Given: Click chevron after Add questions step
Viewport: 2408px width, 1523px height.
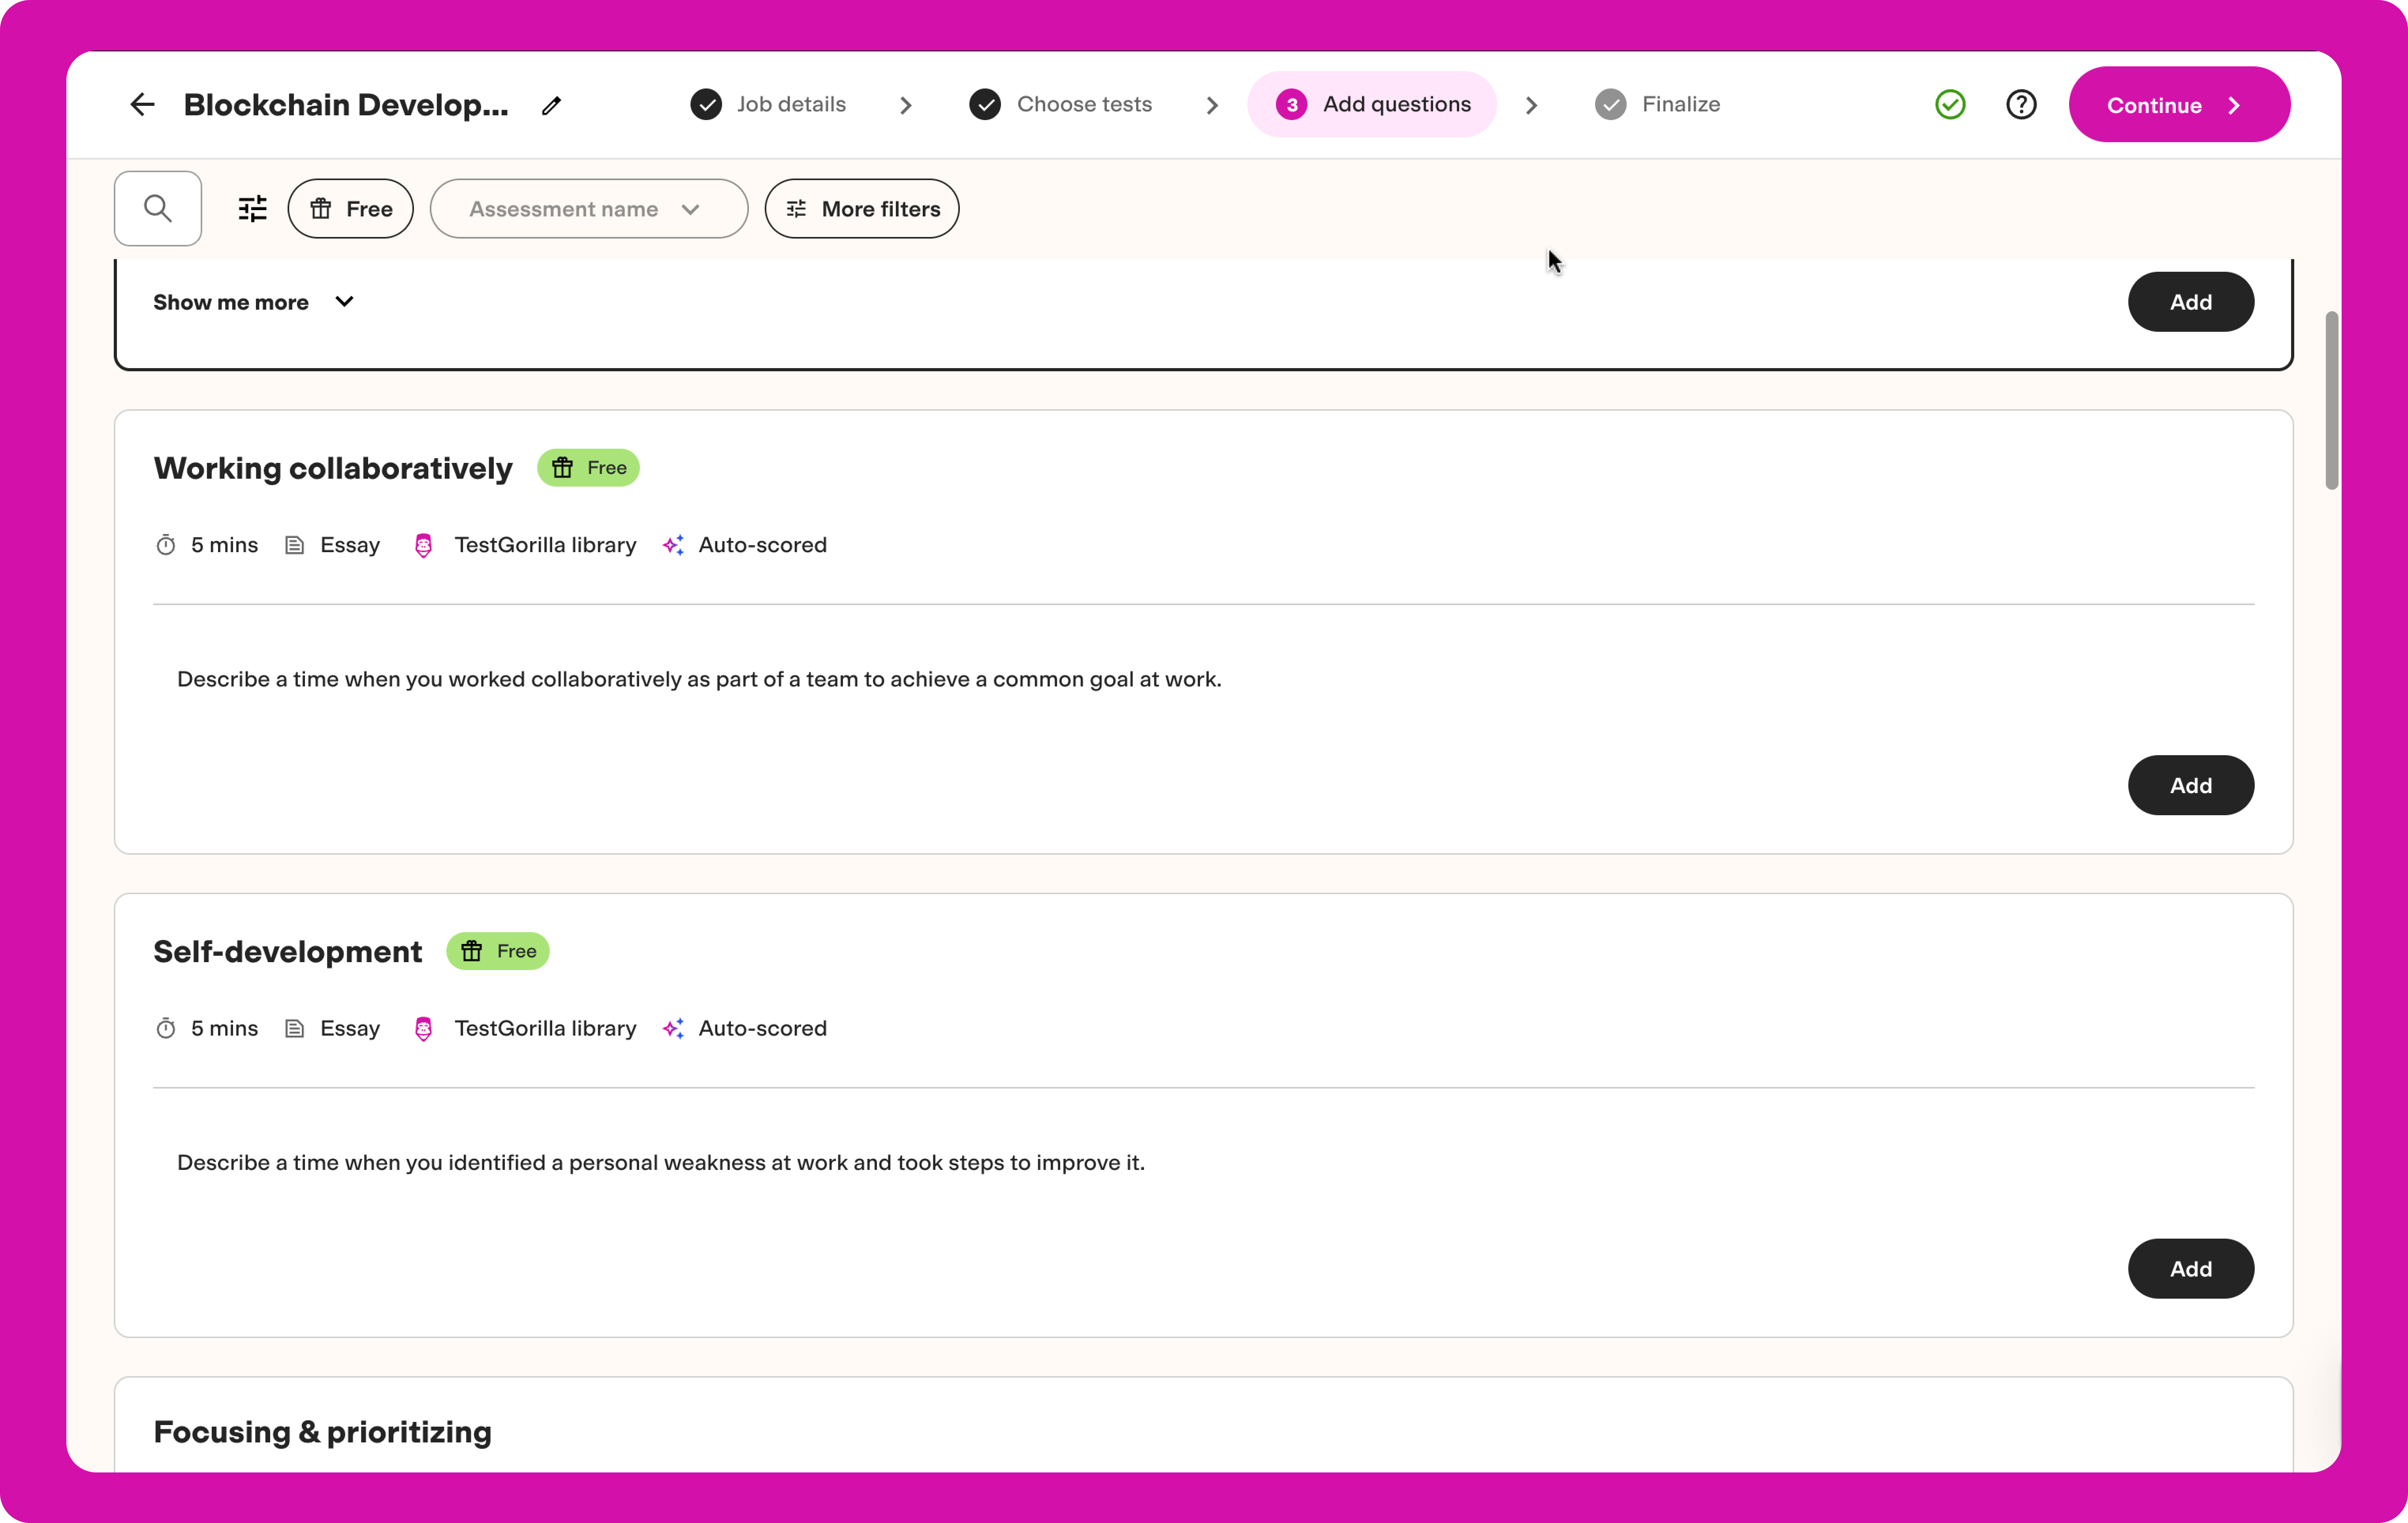Looking at the screenshot, I should click(x=1531, y=105).
